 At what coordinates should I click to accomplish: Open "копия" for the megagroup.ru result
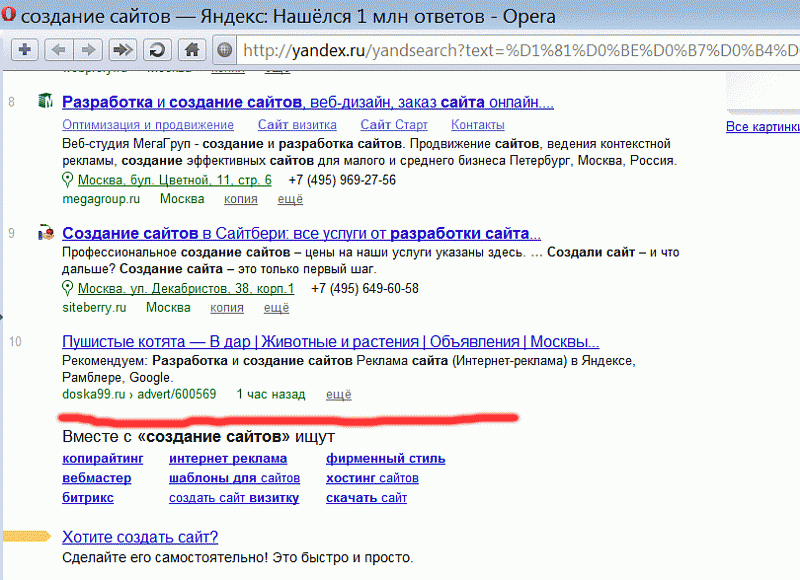click(240, 199)
